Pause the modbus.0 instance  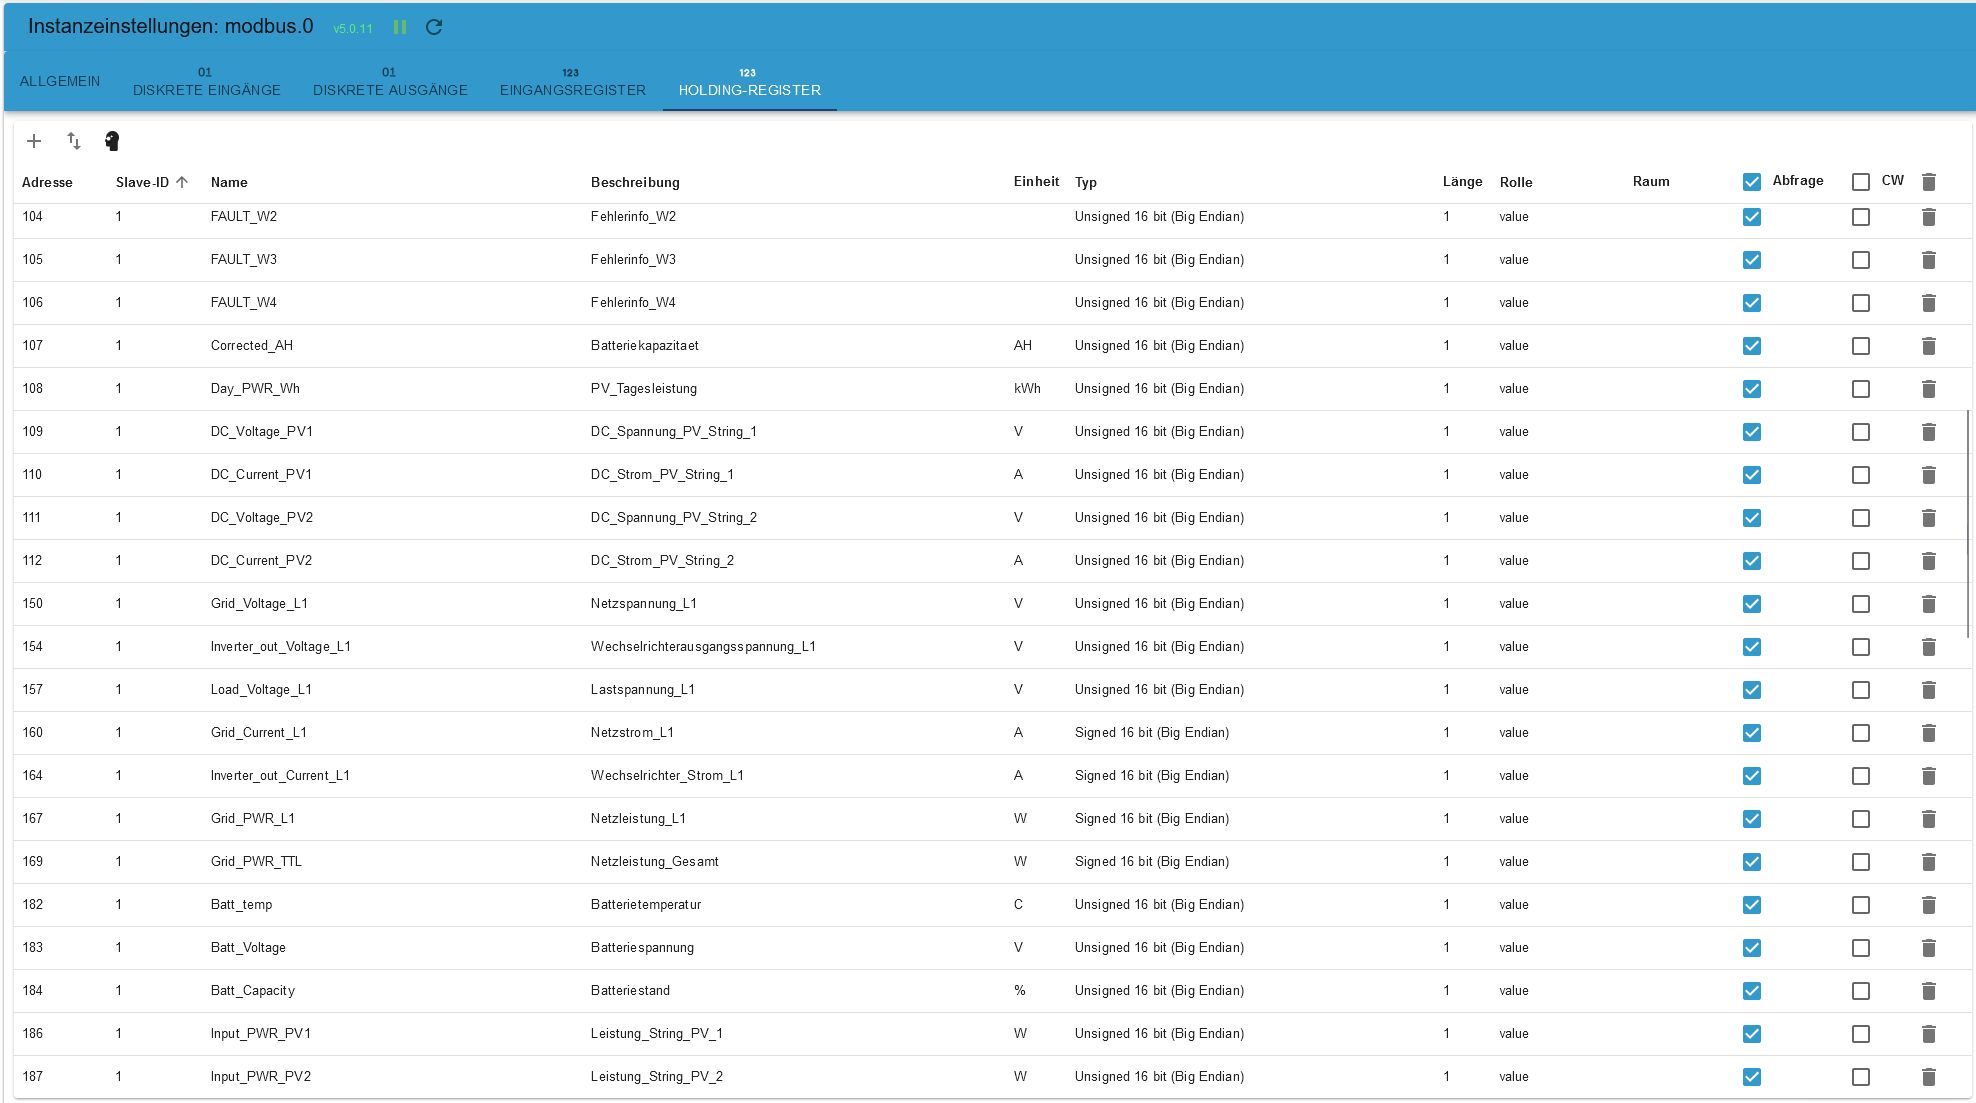point(400,27)
